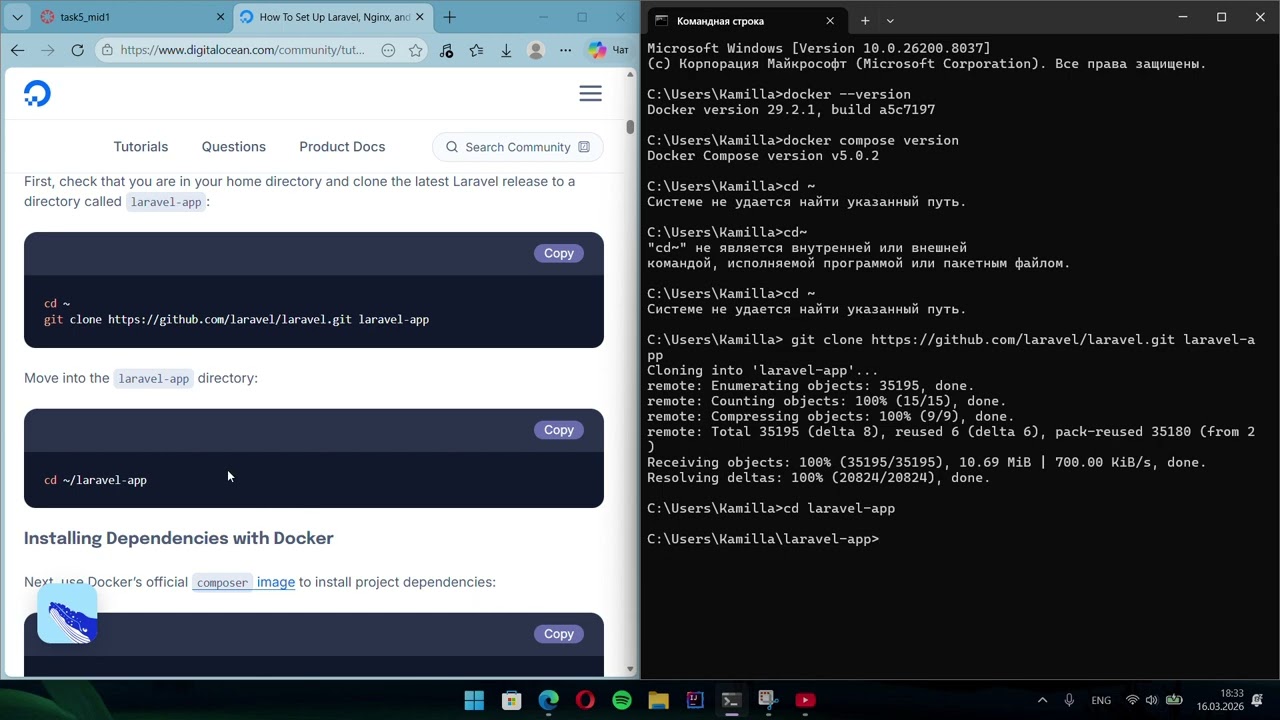Open the composer image link
Screen dimensions: 1280x720
[x=245, y=582]
